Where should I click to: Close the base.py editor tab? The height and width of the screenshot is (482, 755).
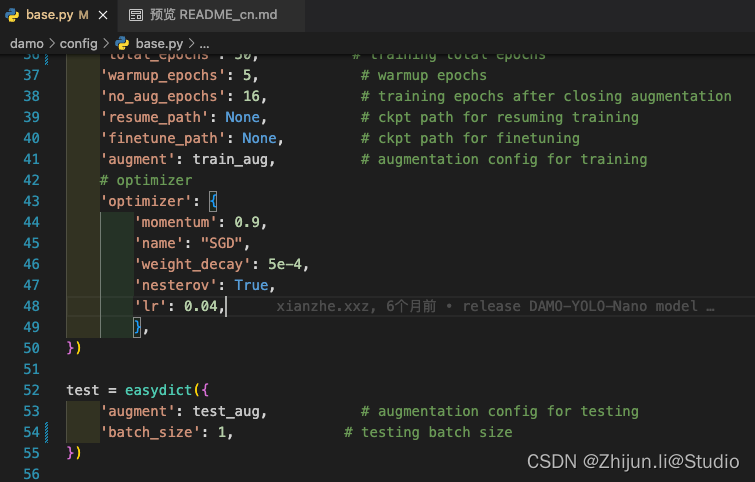tap(103, 15)
